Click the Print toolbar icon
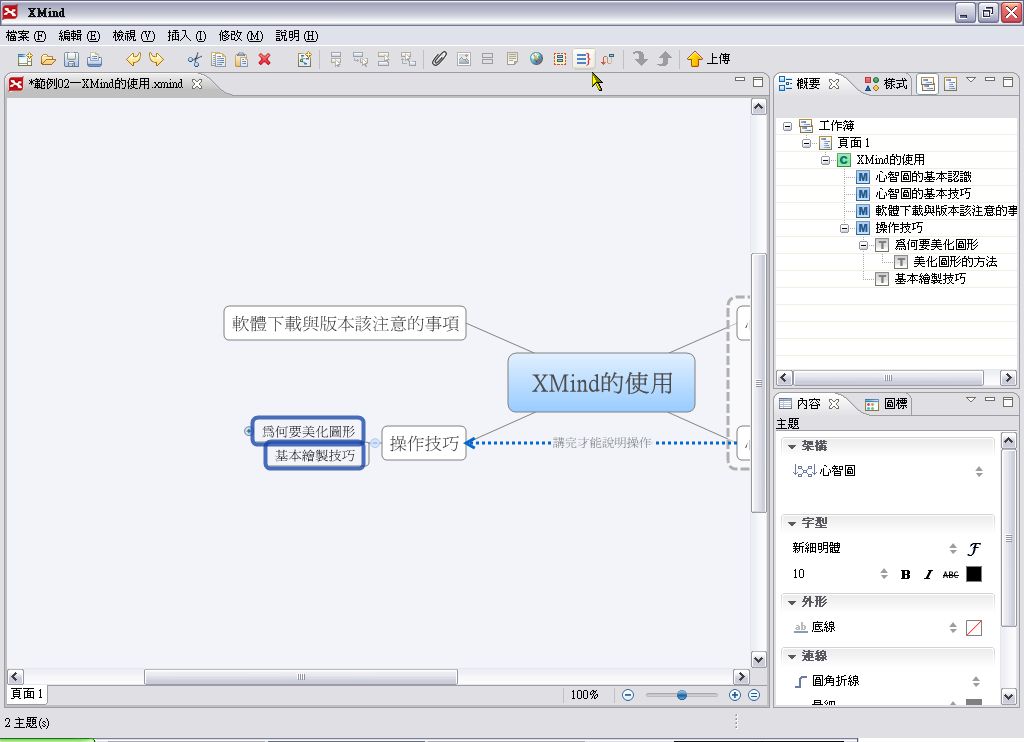This screenshot has width=1024, height=742. tap(95, 59)
